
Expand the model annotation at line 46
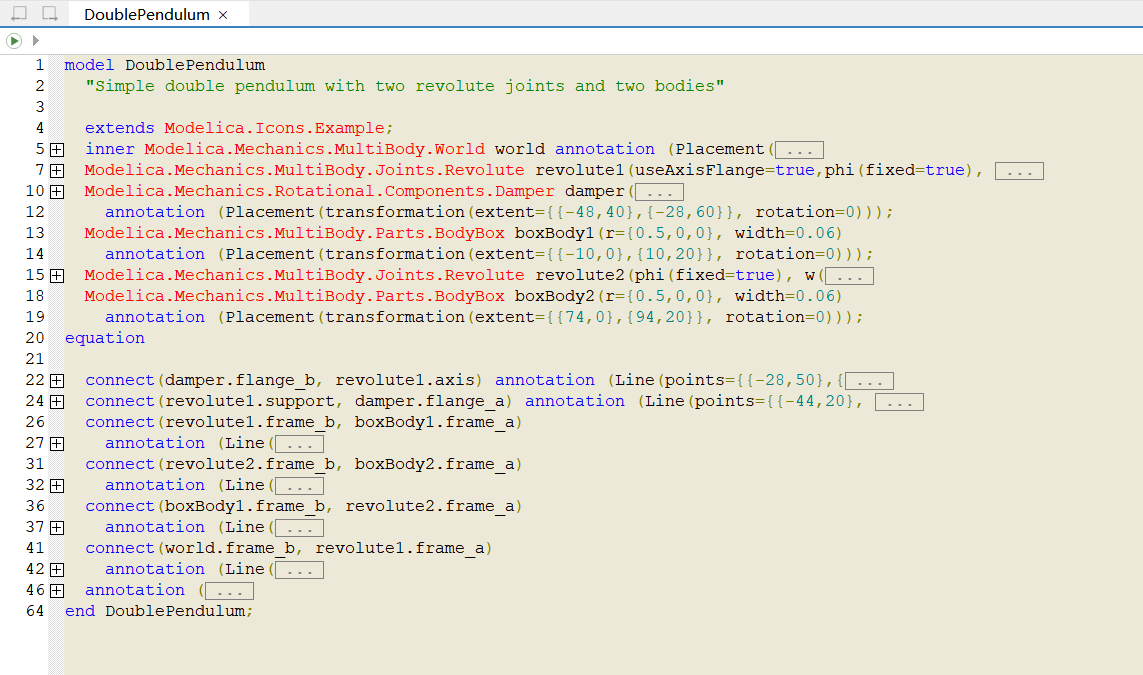[x=57, y=590]
